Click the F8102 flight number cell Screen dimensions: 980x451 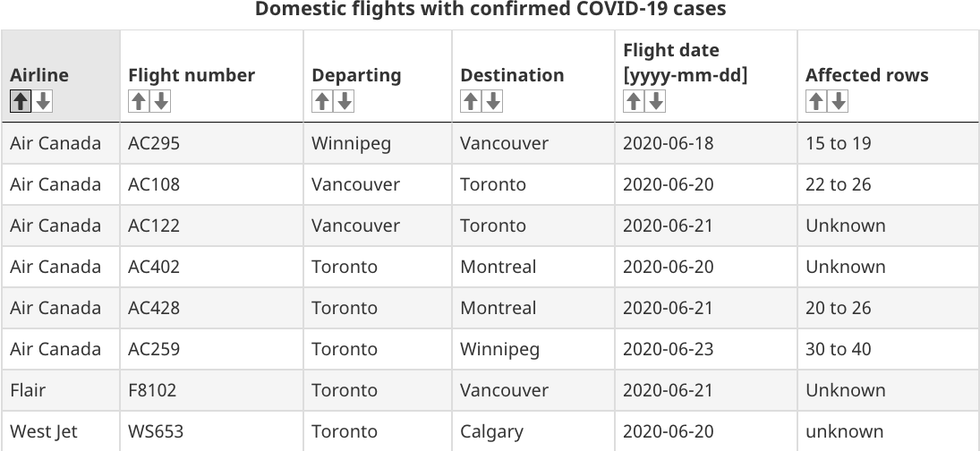[152, 390]
